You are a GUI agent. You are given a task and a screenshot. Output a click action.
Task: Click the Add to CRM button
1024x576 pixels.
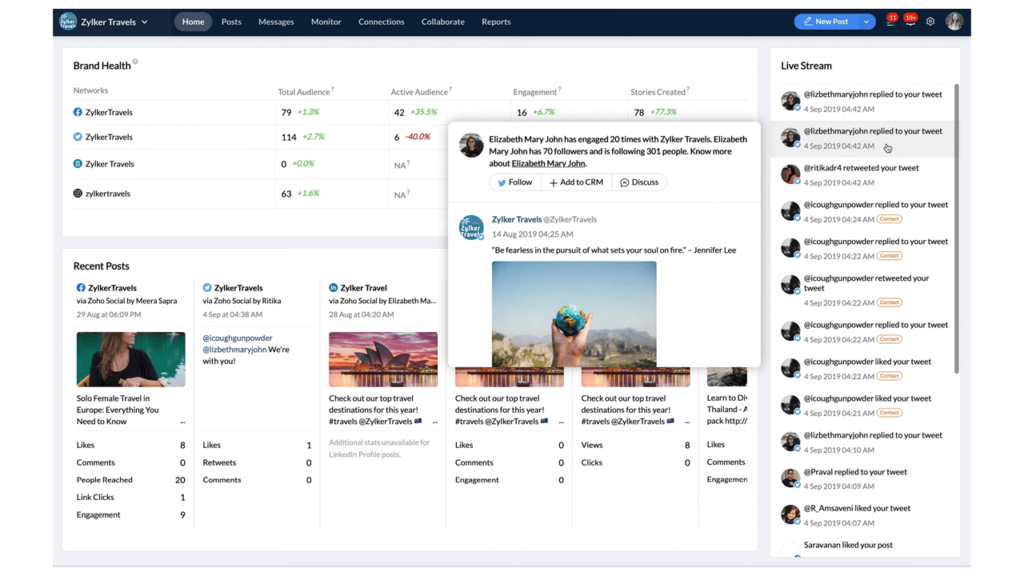(x=577, y=182)
